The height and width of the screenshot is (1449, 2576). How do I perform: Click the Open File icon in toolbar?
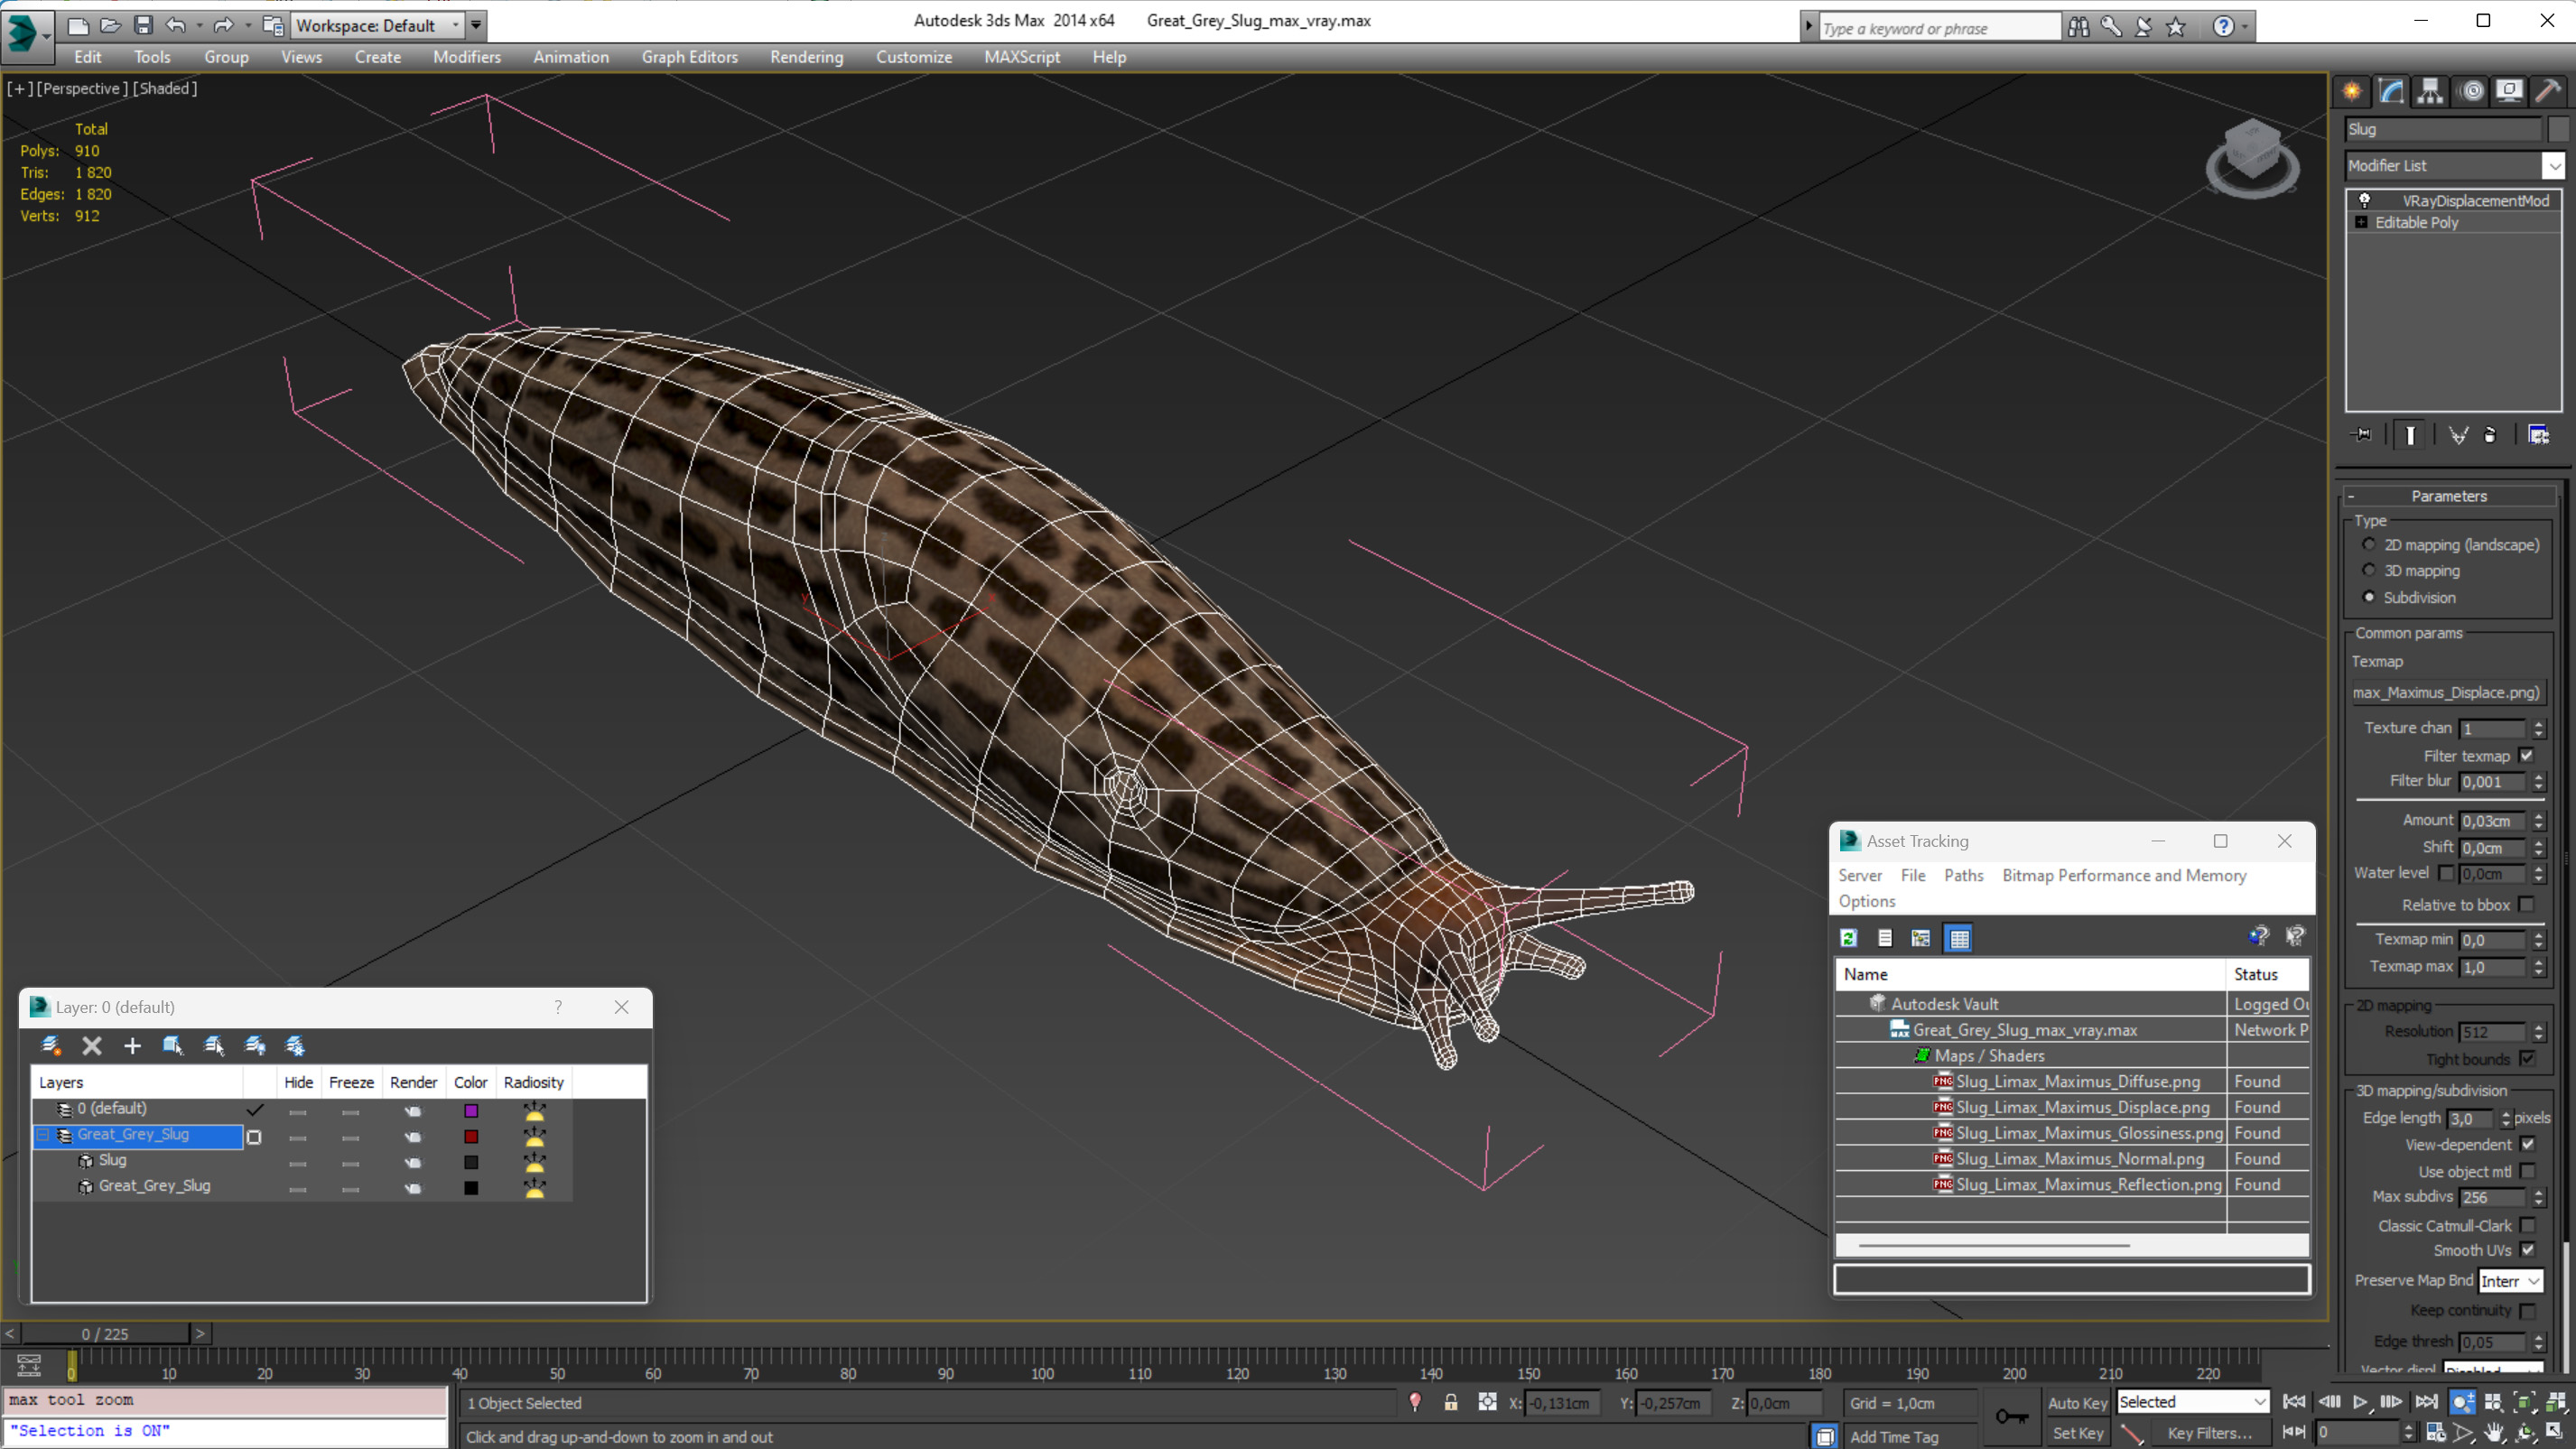111,25
